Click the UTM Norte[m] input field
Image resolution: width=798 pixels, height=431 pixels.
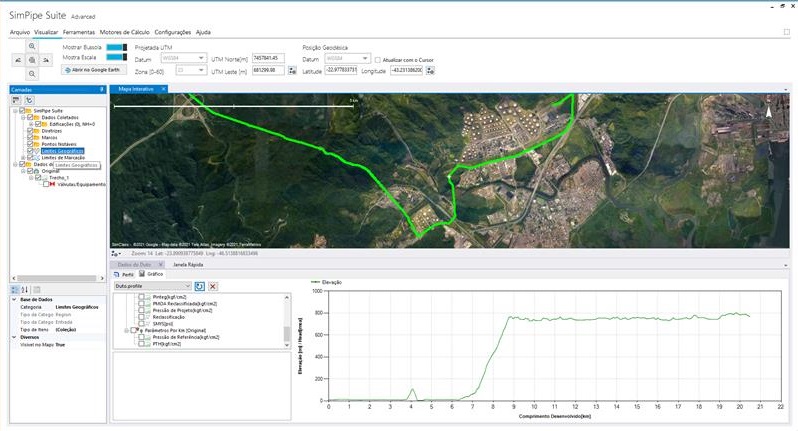(268, 58)
